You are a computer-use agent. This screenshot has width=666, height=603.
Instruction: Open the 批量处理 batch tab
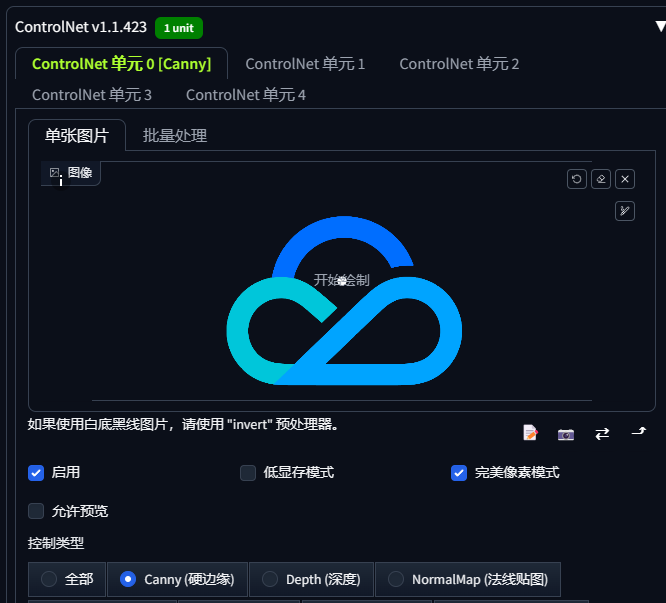(175, 135)
